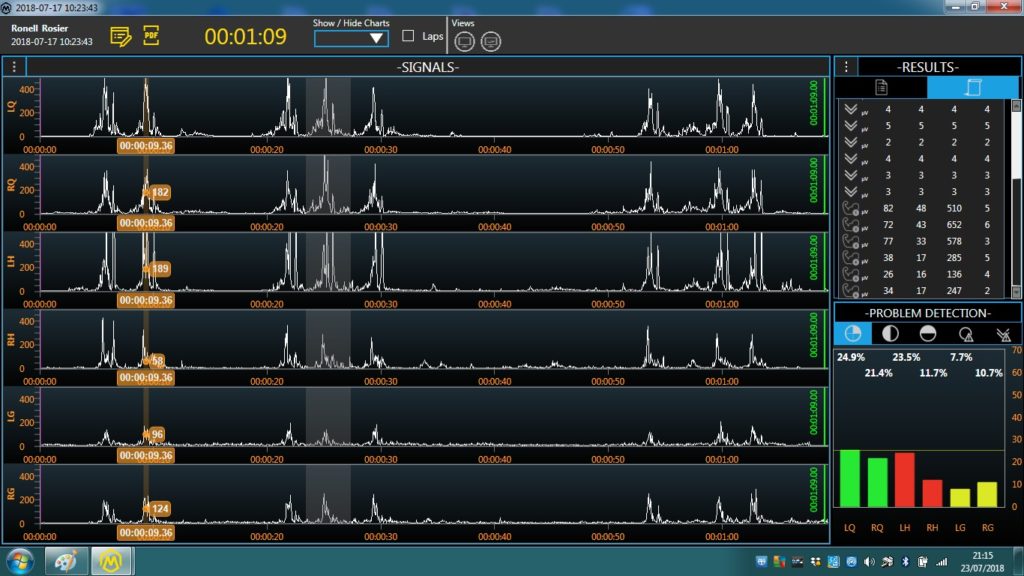Select the circle warning detection view

tap(965, 334)
